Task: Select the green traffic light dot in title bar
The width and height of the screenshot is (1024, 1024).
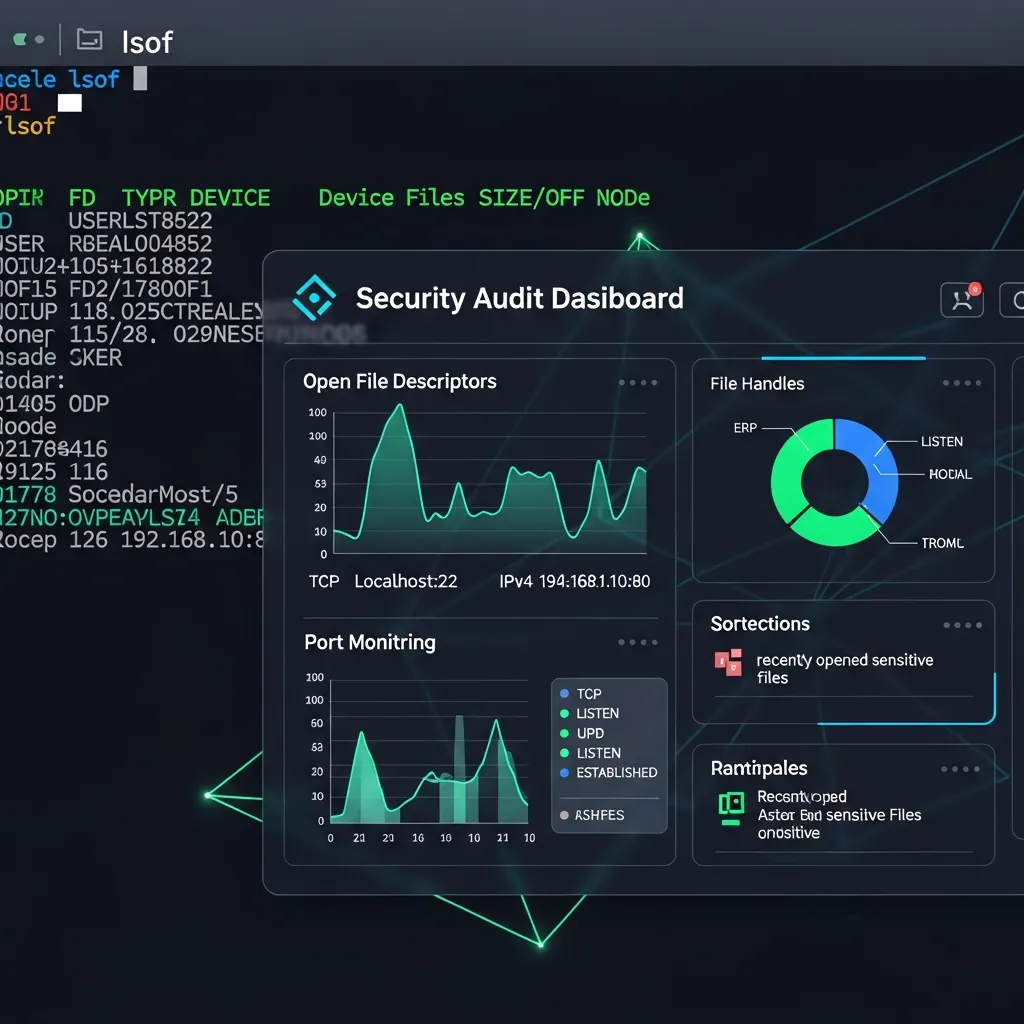Action: tap(18, 38)
